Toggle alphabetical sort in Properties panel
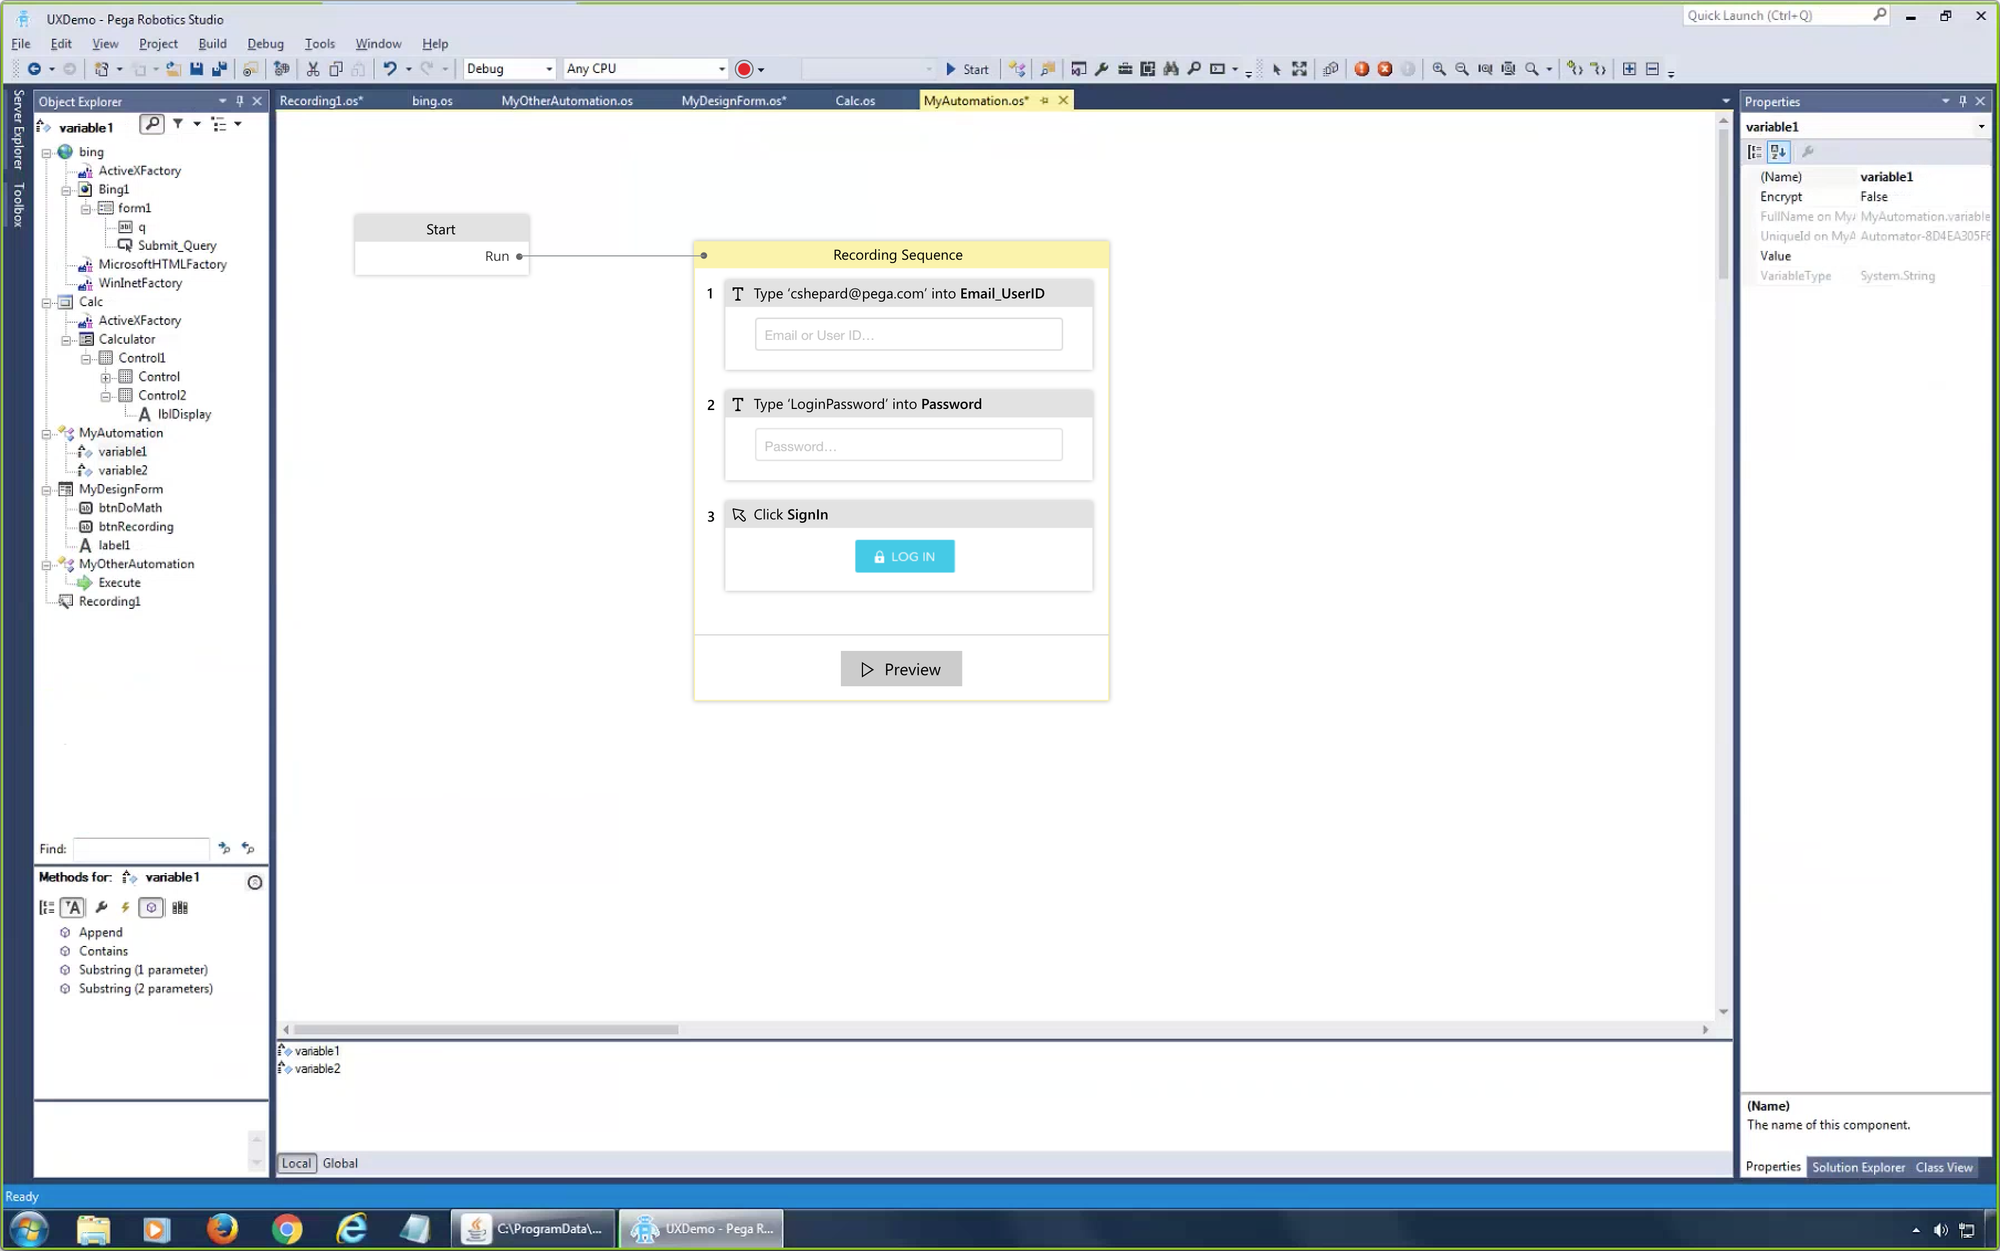Viewport: 2000px width, 1251px height. coord(1778,152)
